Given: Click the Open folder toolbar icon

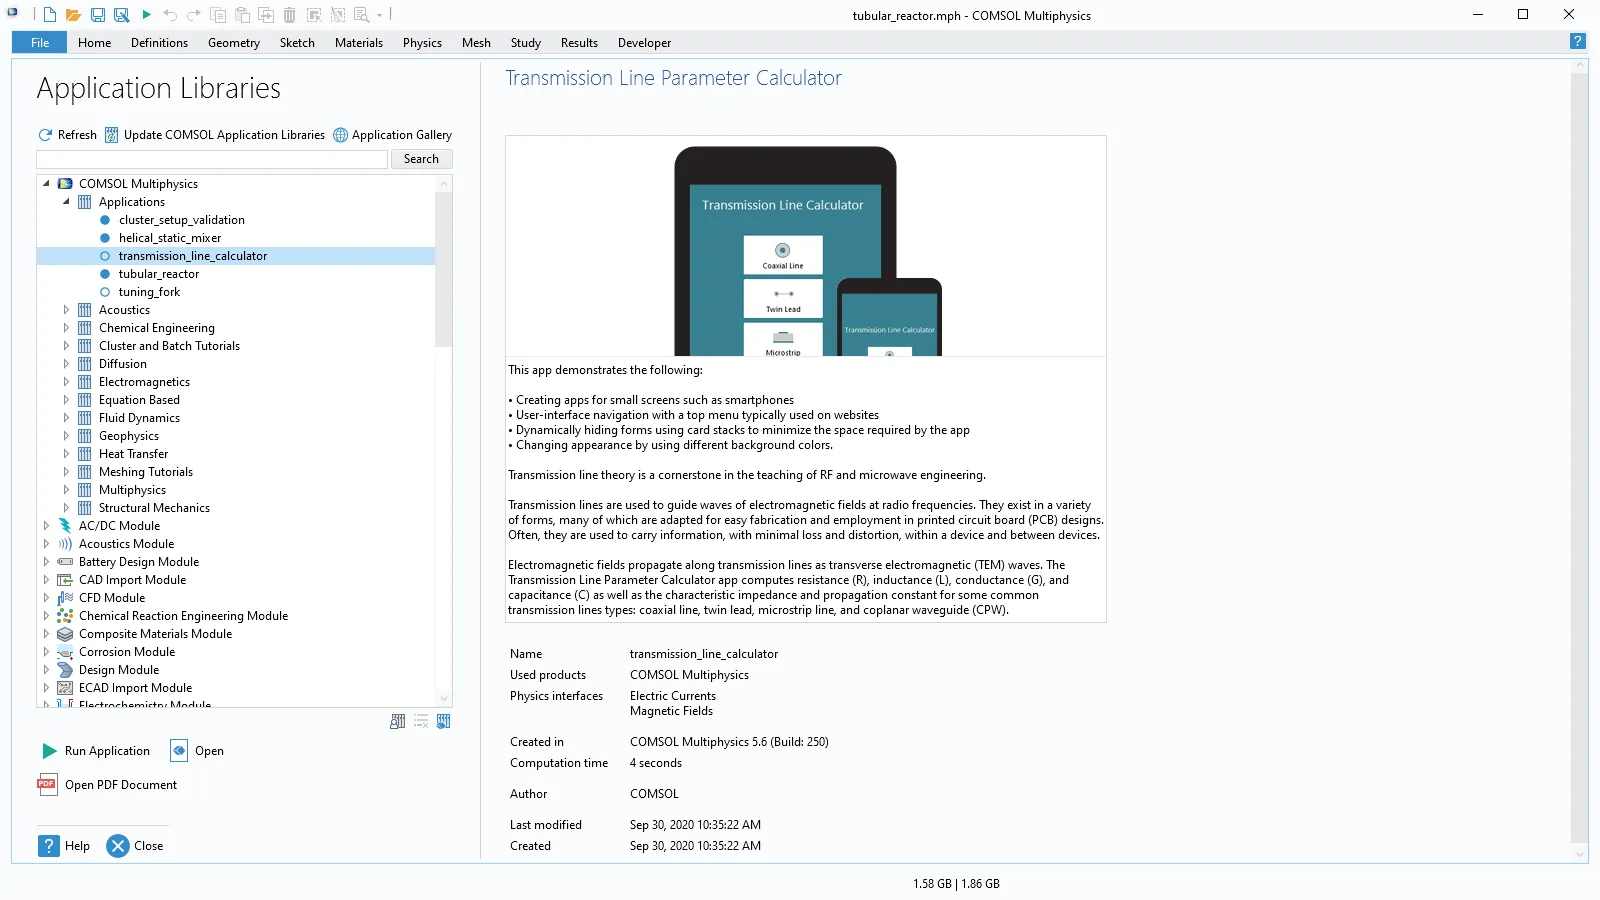Looking at the screenshot, I should coord(73,15).
